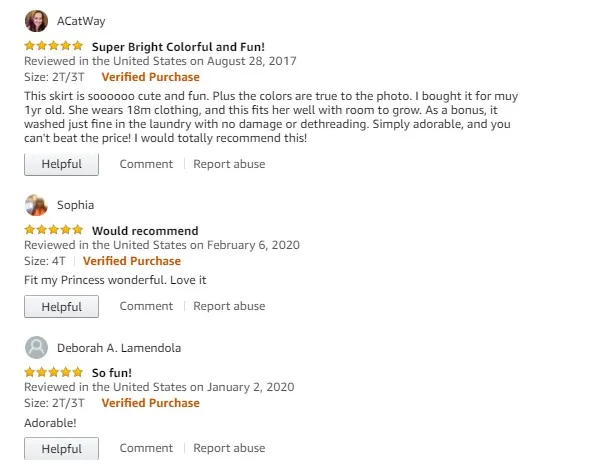Viewport: 591px width, 473px height.
Task: Comment on Sophia's review
Action: (x=146, y=306)
